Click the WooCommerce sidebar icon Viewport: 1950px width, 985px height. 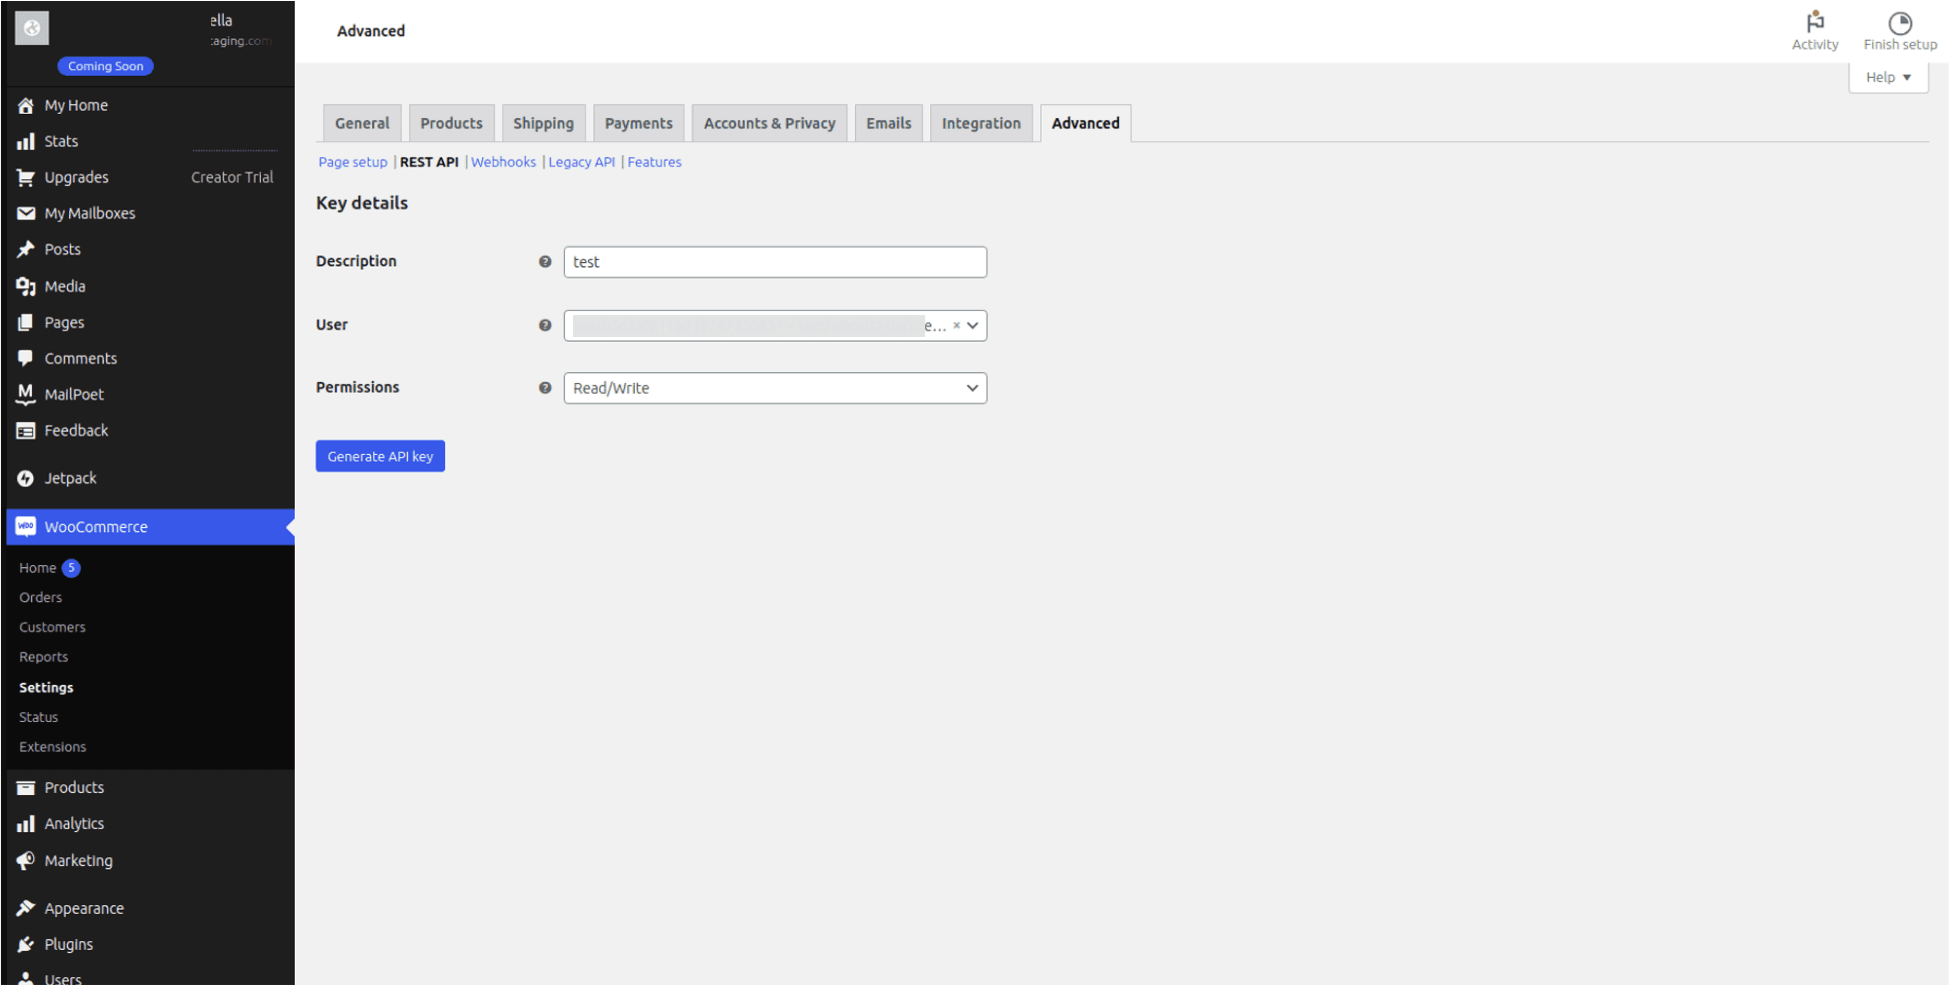26,526
